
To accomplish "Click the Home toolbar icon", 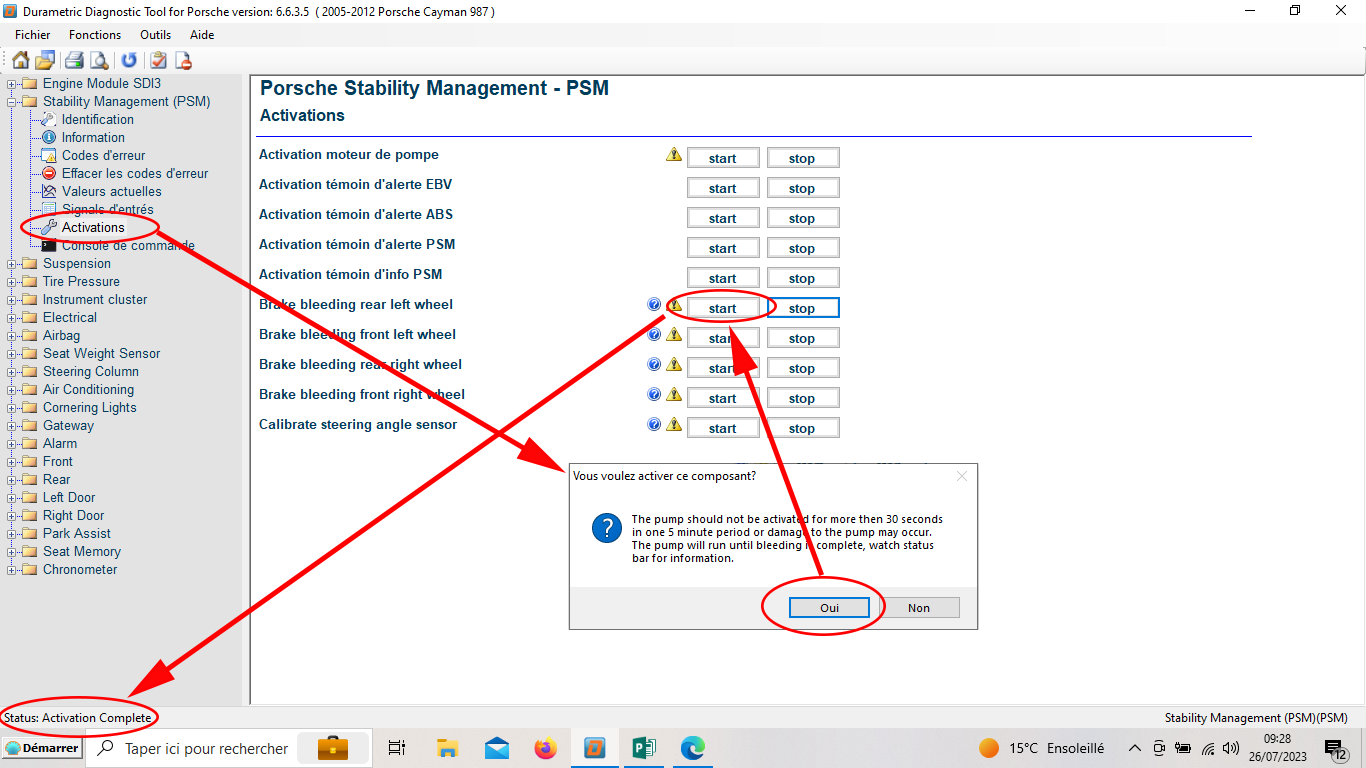I will 20,60.
